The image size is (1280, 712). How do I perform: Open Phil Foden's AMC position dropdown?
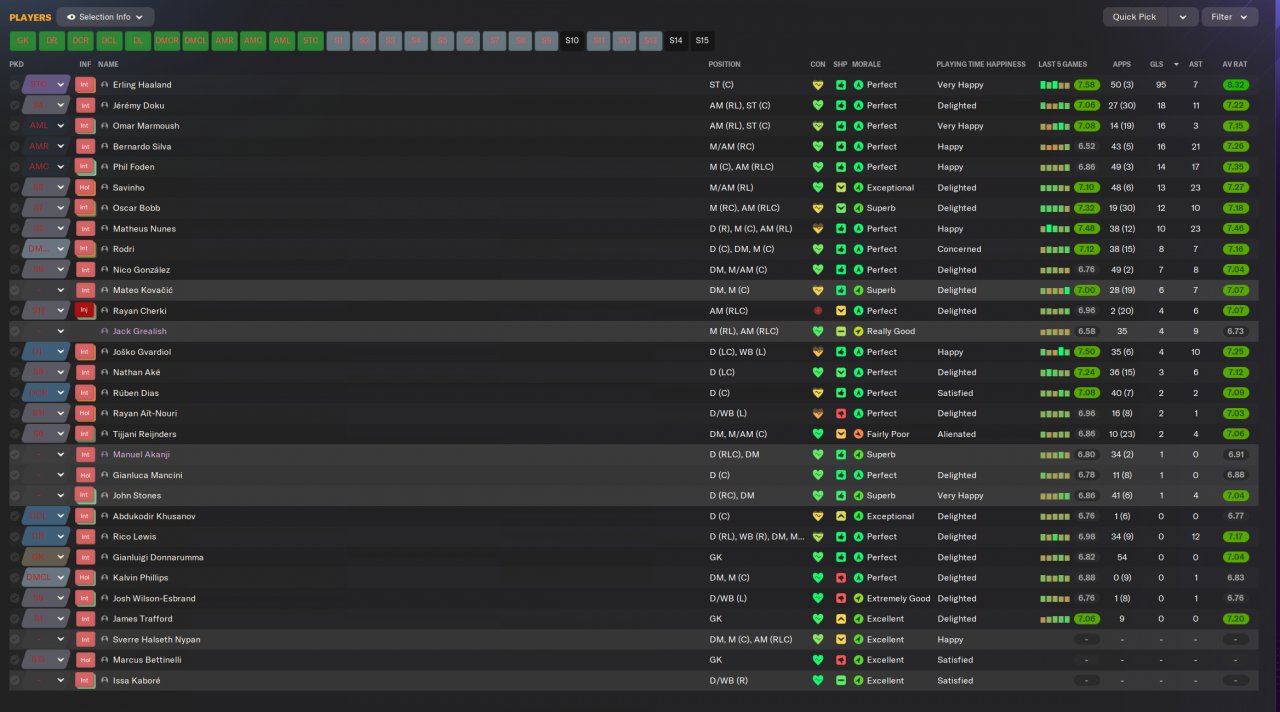point(61,167)
